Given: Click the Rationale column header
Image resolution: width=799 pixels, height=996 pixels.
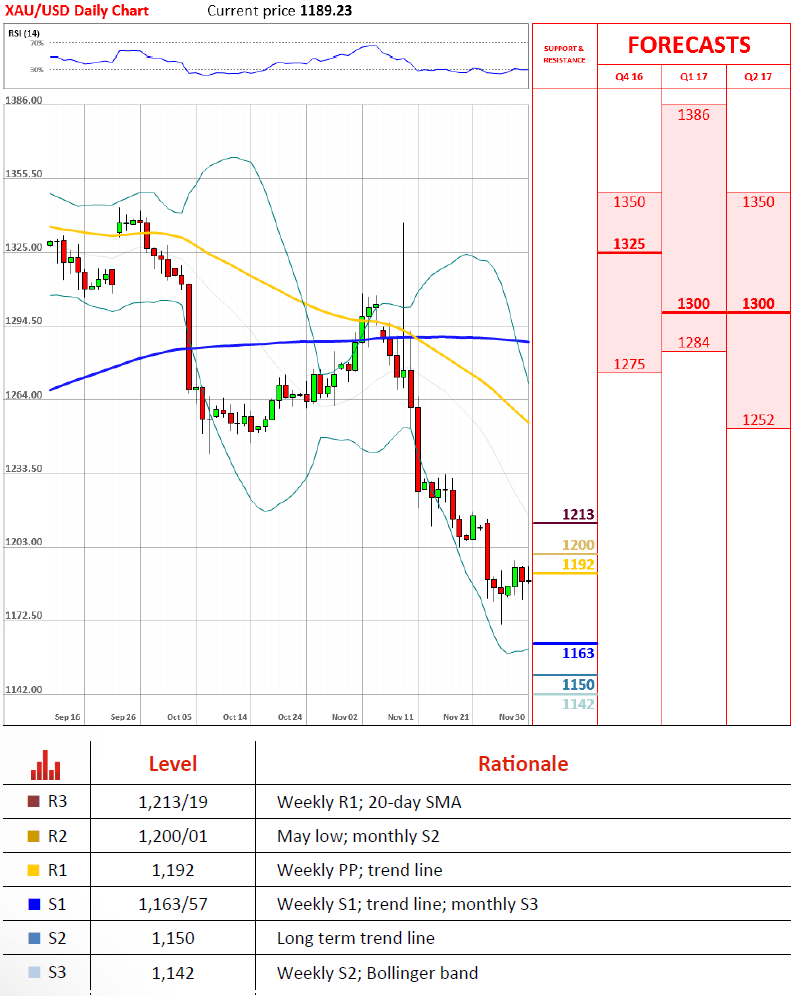Looking at the screenshot, I should (x=523, y=764).
